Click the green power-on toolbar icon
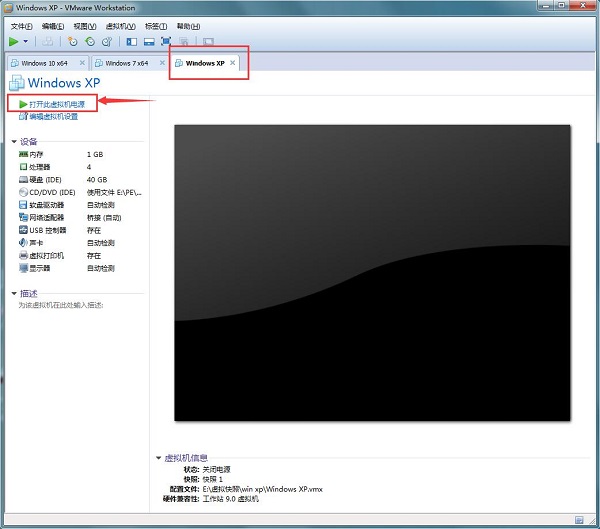Viewport: 600px width, 529px height. [14, 41]
